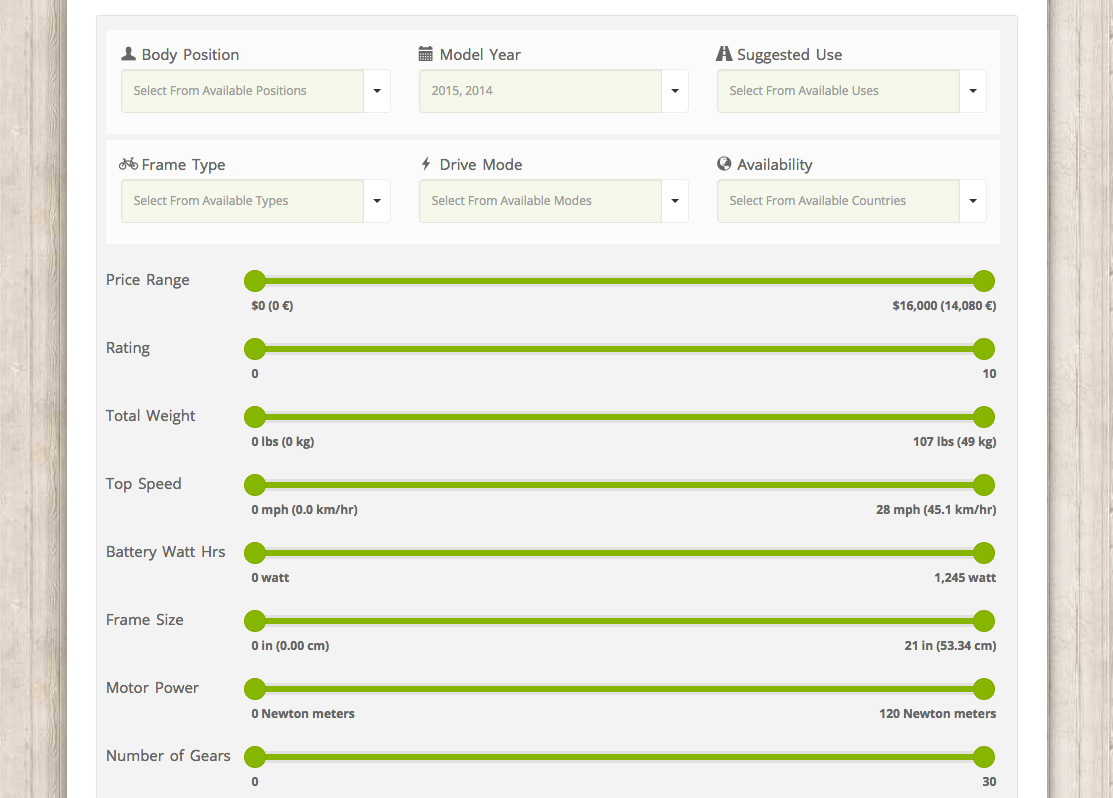This screenshot has height=798, width=1113.
Task: Click the Rating minimum slider handle
Action: 255,349
